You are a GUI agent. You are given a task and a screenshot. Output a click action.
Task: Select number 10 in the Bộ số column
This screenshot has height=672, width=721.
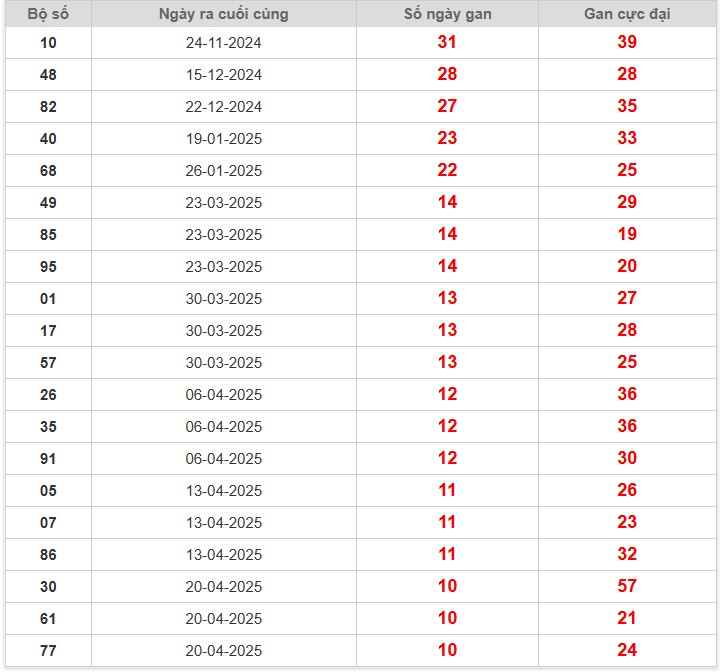[x=48, y=43]
